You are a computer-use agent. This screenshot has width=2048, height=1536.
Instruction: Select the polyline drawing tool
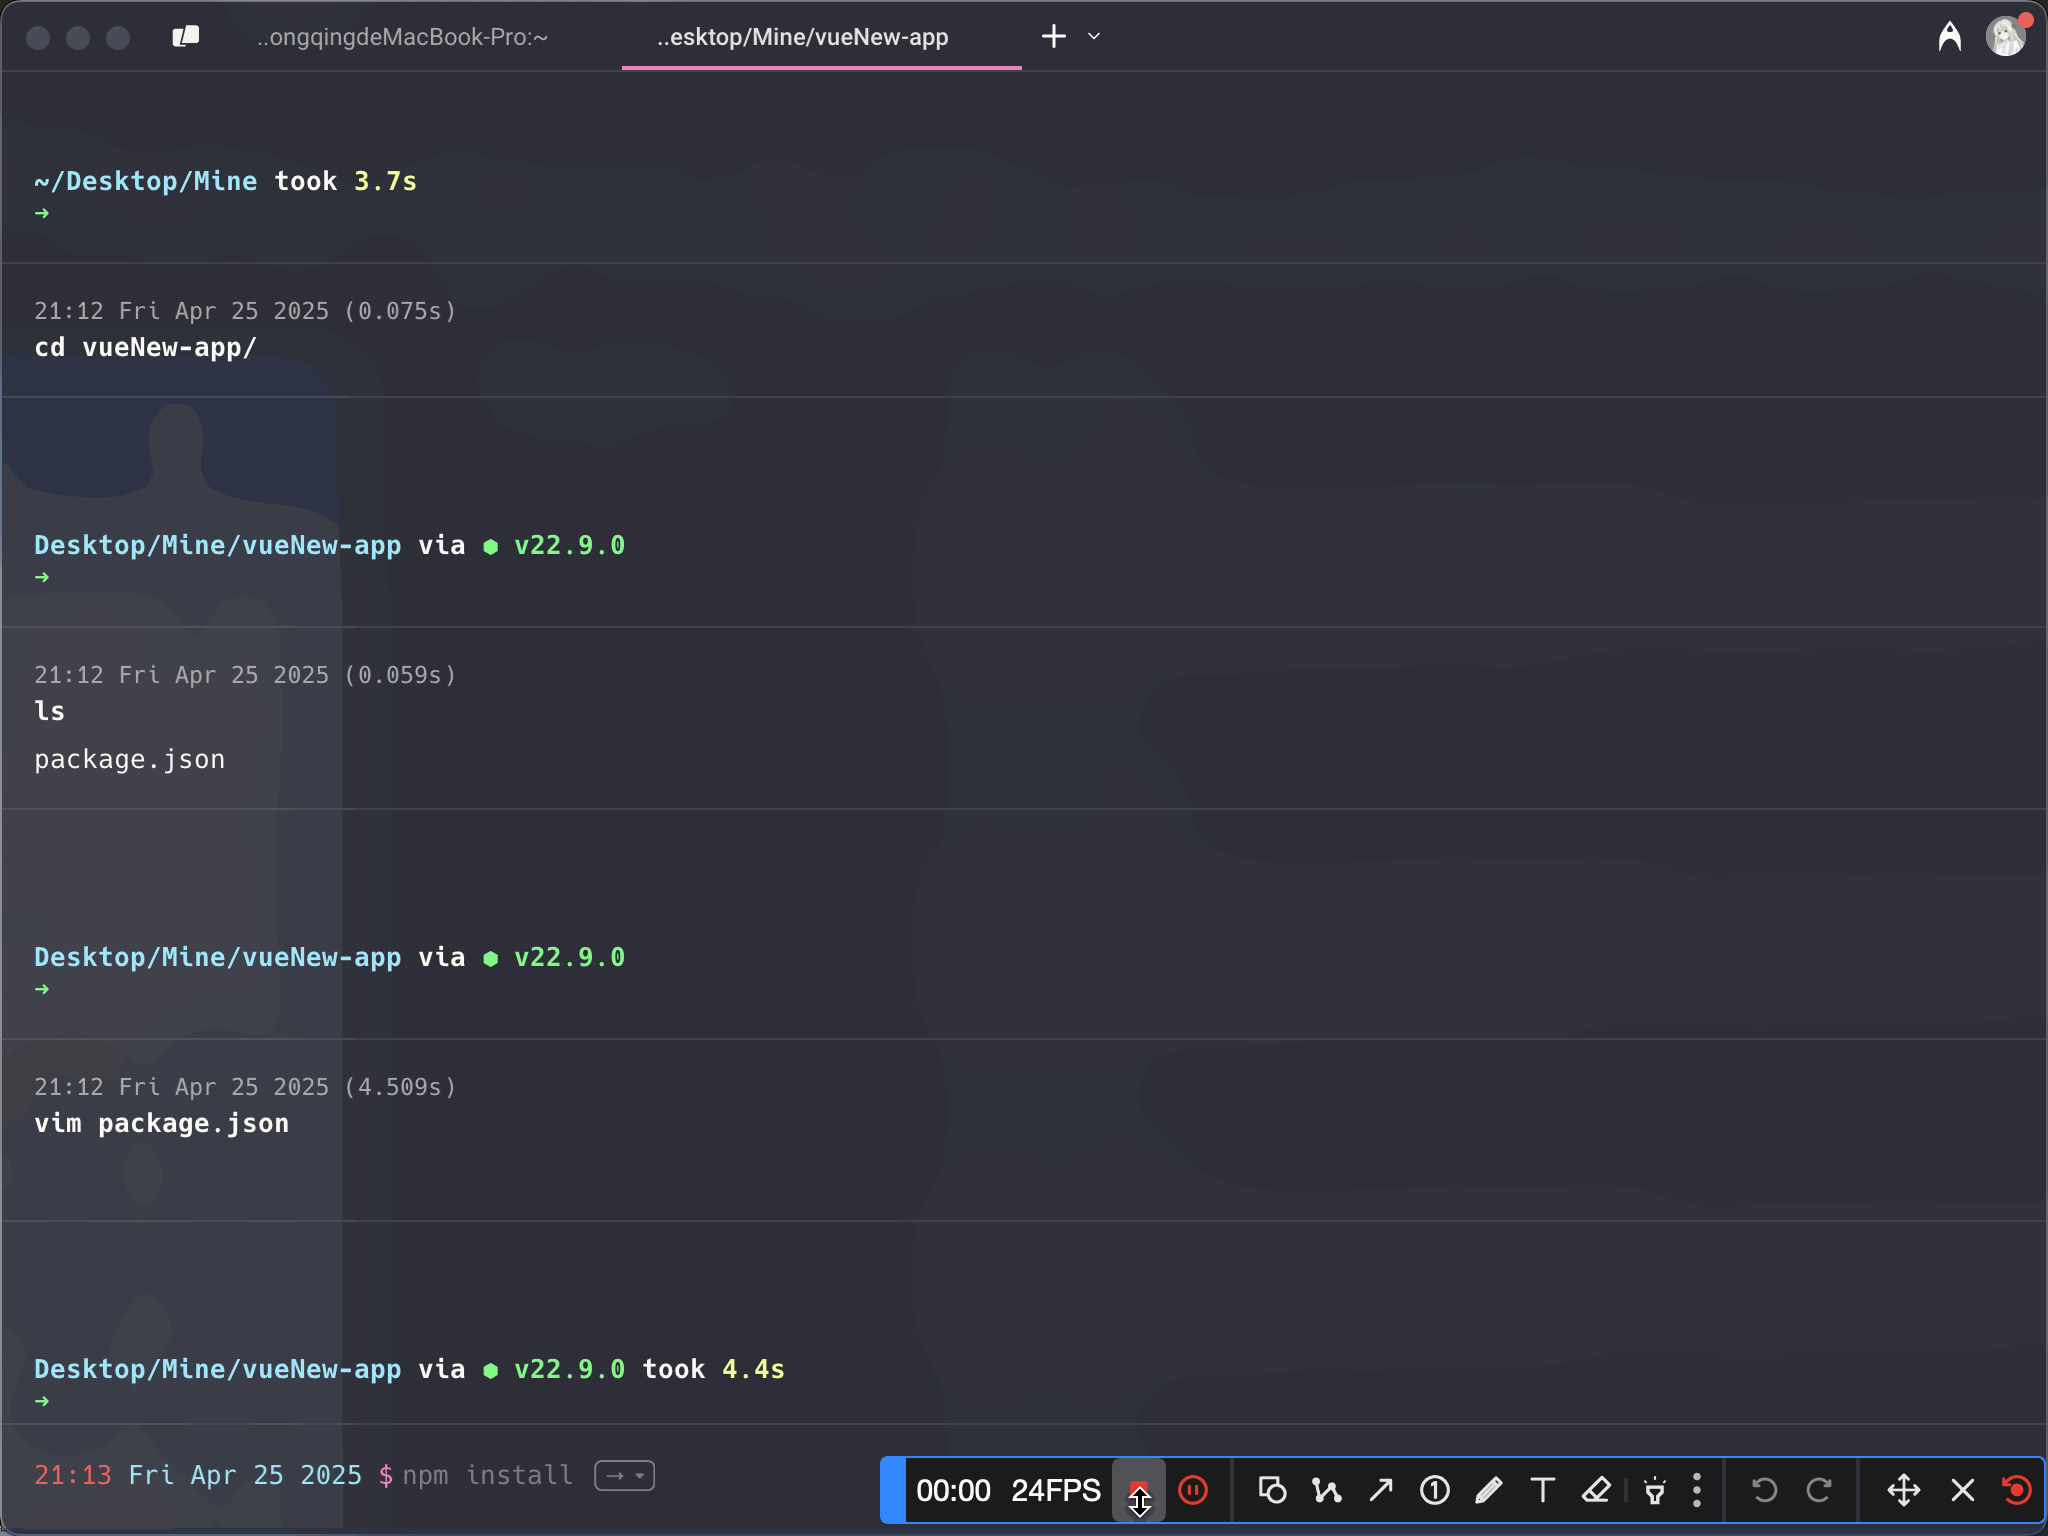1327,1490
